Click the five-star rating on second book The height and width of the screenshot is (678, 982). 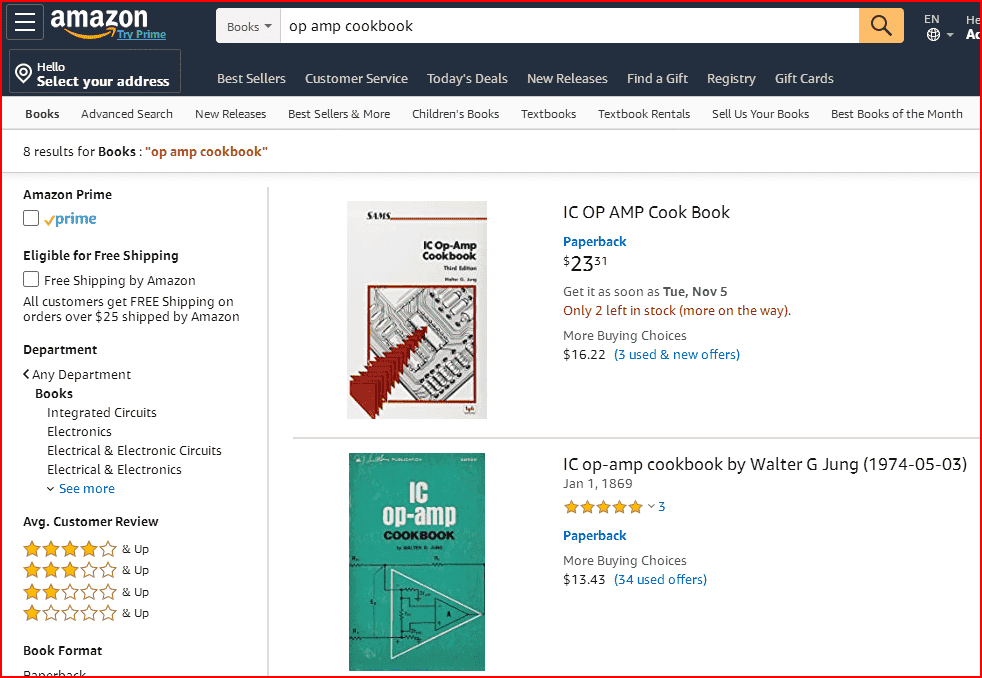coord(603,507)
